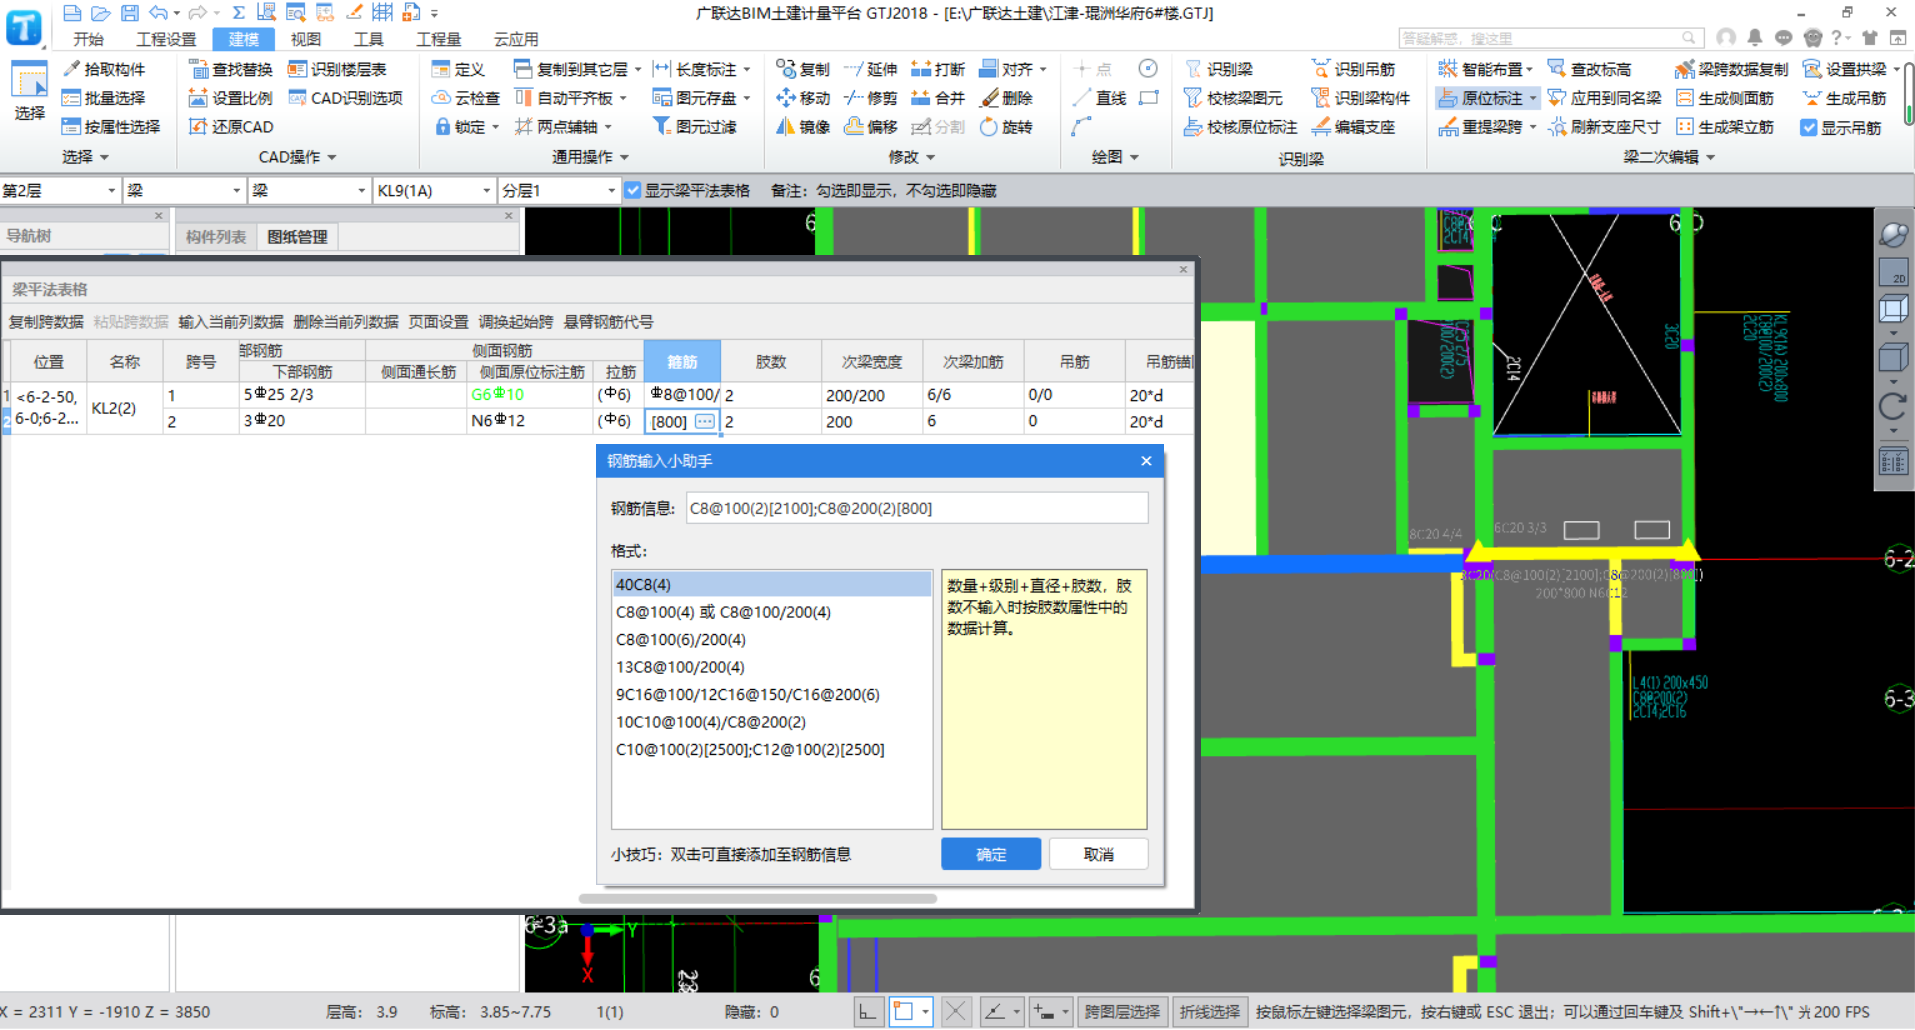Screen dimensions: 1915x1030
Task: Switch to the 图纸管理 tab
Action: click(x=297, y=237)
